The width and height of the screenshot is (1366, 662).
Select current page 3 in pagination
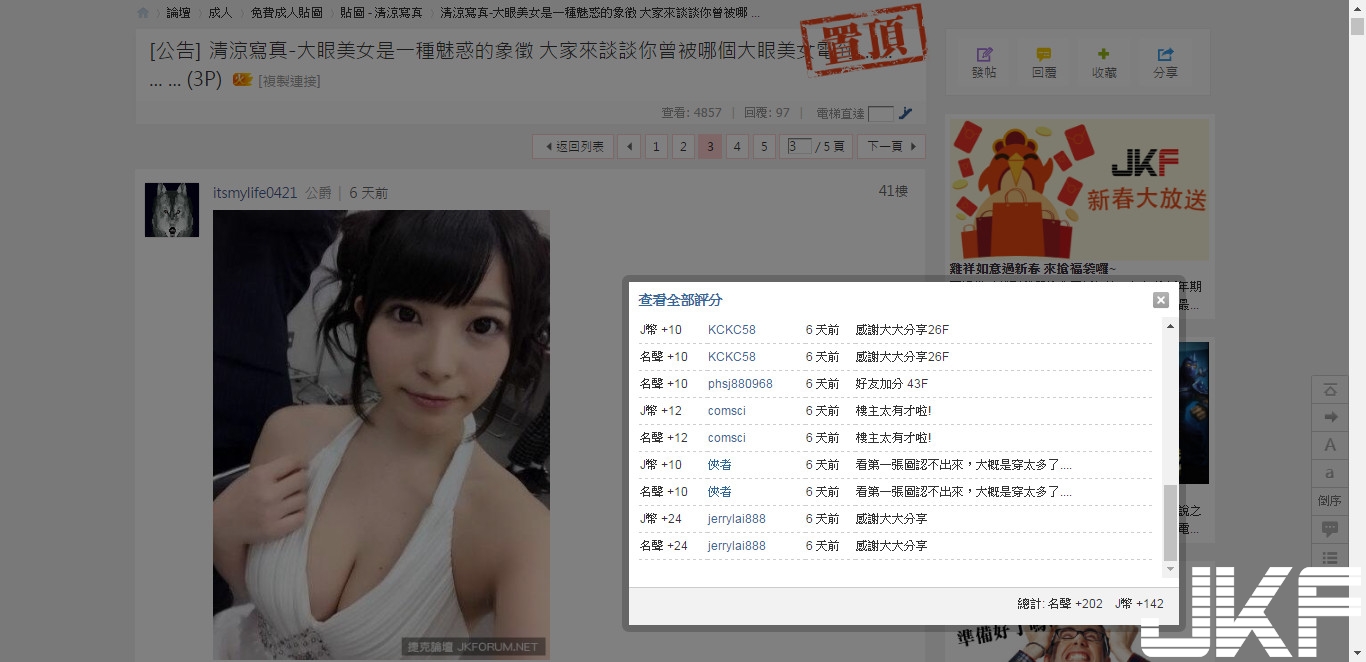(710, 147)
